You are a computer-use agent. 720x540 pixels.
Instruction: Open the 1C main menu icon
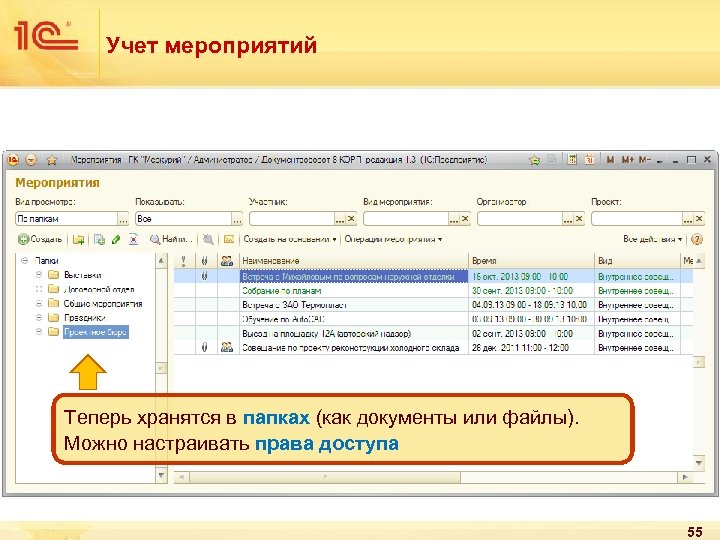13,160
